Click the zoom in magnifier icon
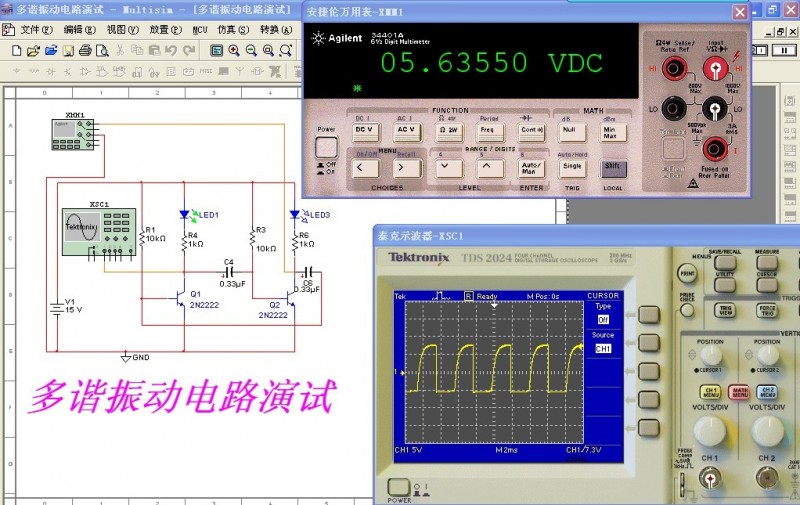 pyautogui.click(x=233, y=50)
